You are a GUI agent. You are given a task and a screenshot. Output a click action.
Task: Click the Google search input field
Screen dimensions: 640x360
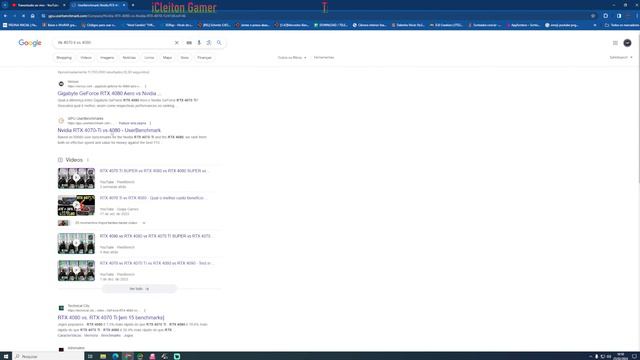pyautogui.click(x=114, y=42)
